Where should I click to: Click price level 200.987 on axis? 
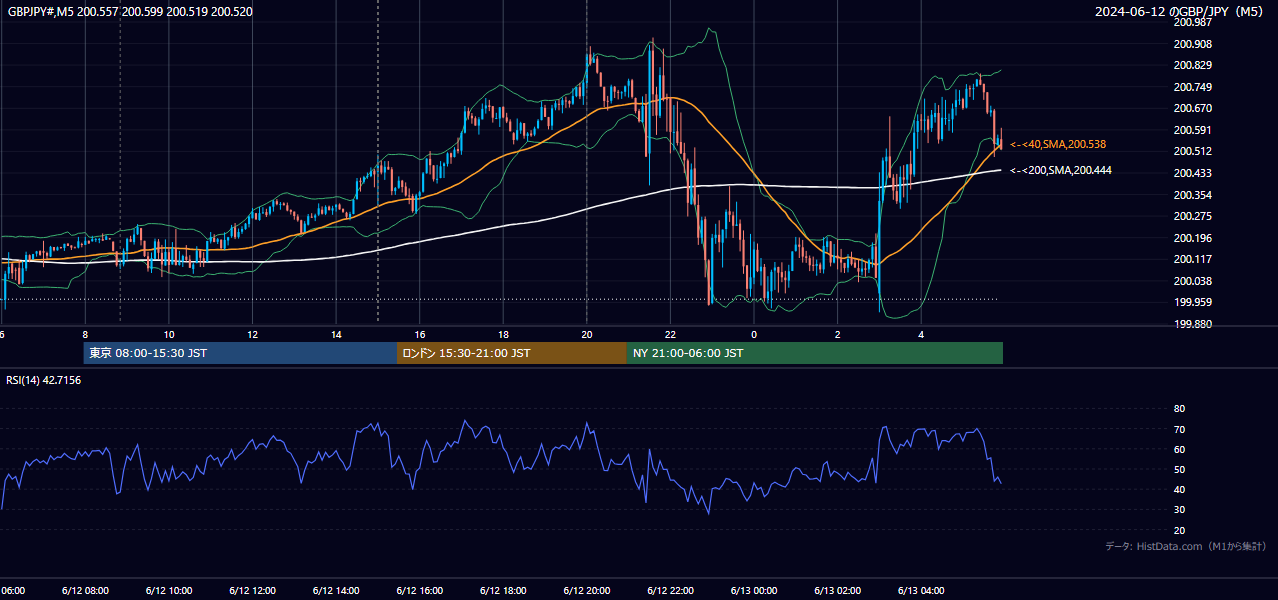click(1192, 22)
